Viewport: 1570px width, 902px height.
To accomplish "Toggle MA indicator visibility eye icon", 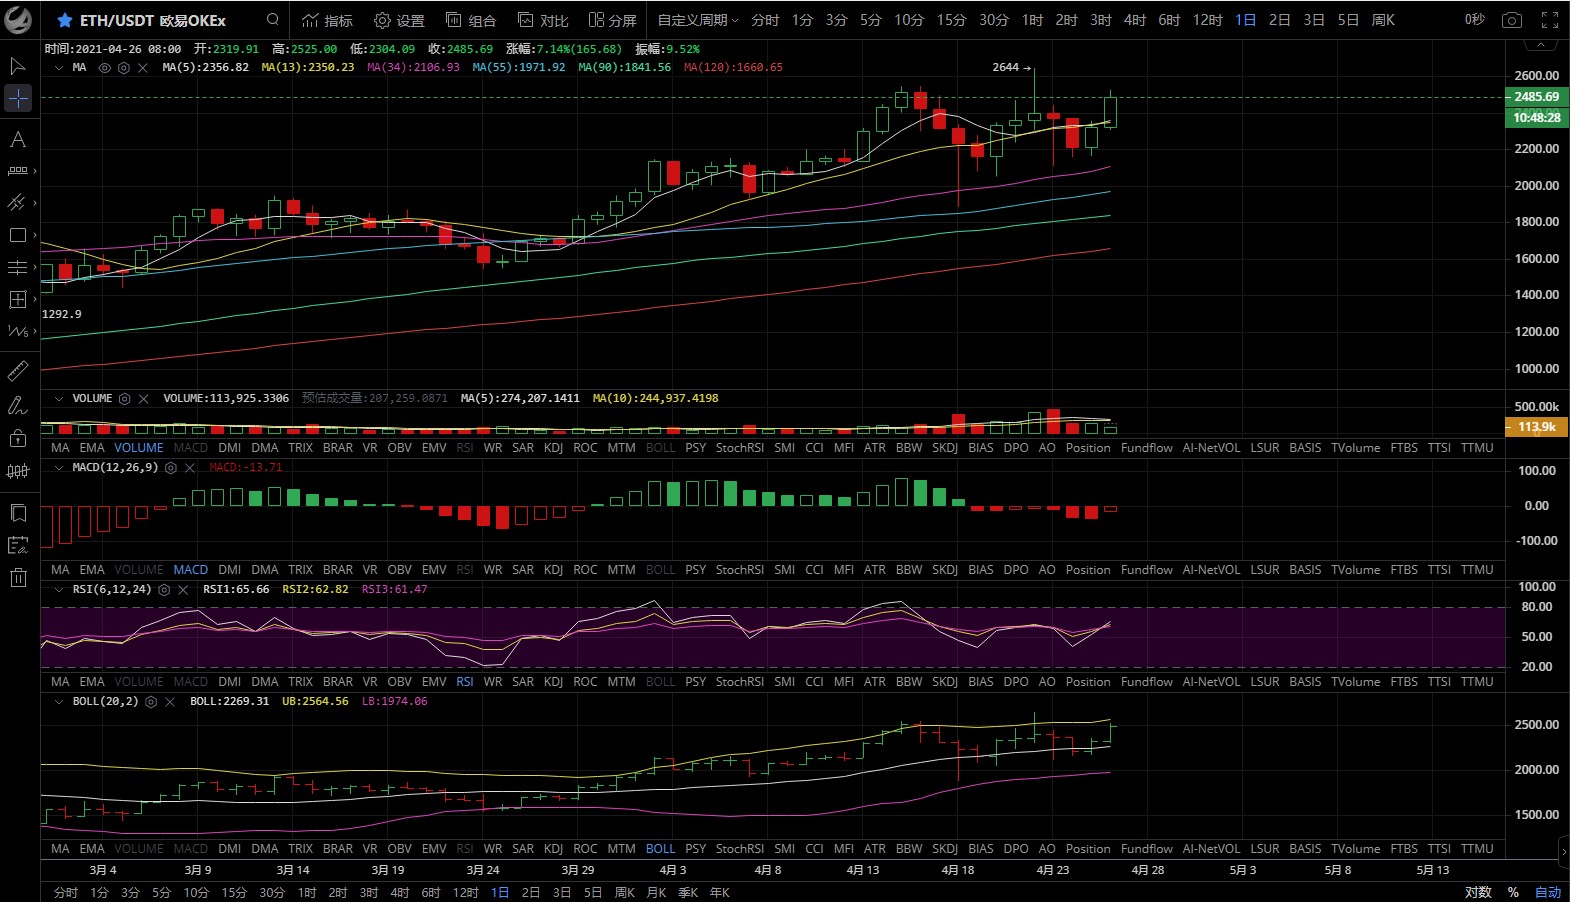I will (x=105, y=68).
